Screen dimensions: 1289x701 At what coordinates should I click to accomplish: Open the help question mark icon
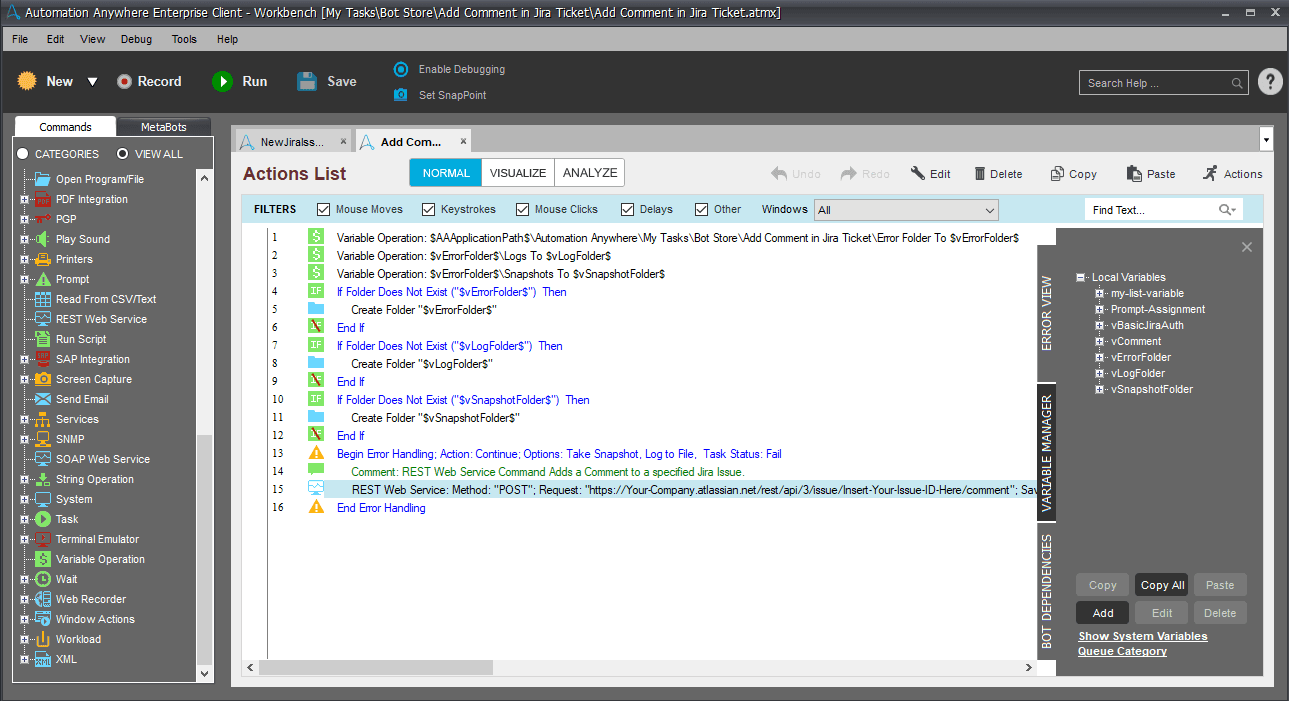tap(1270, 82)
